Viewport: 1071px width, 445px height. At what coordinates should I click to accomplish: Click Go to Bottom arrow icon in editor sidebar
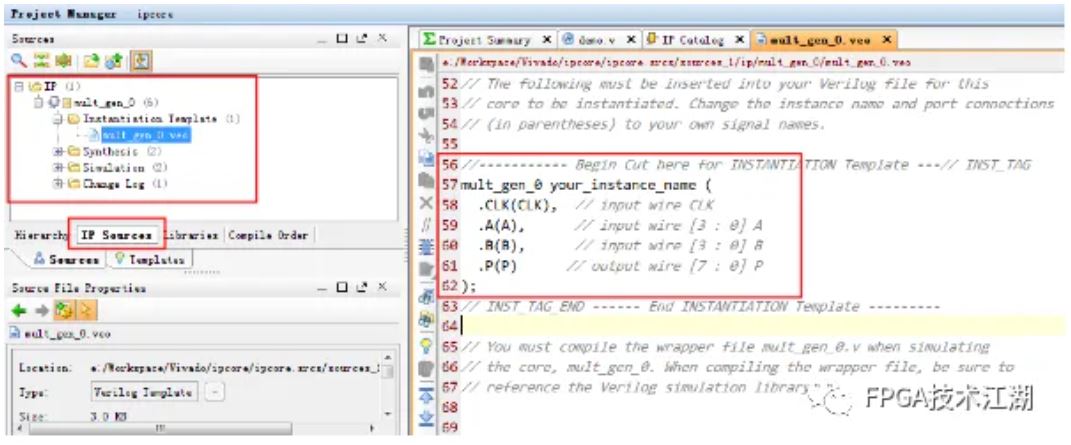click(427, 417)
